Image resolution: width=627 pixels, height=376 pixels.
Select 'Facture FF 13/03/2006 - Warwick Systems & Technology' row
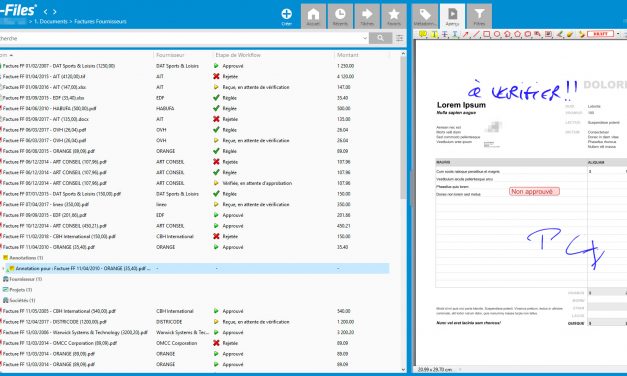tap(194, 332)
